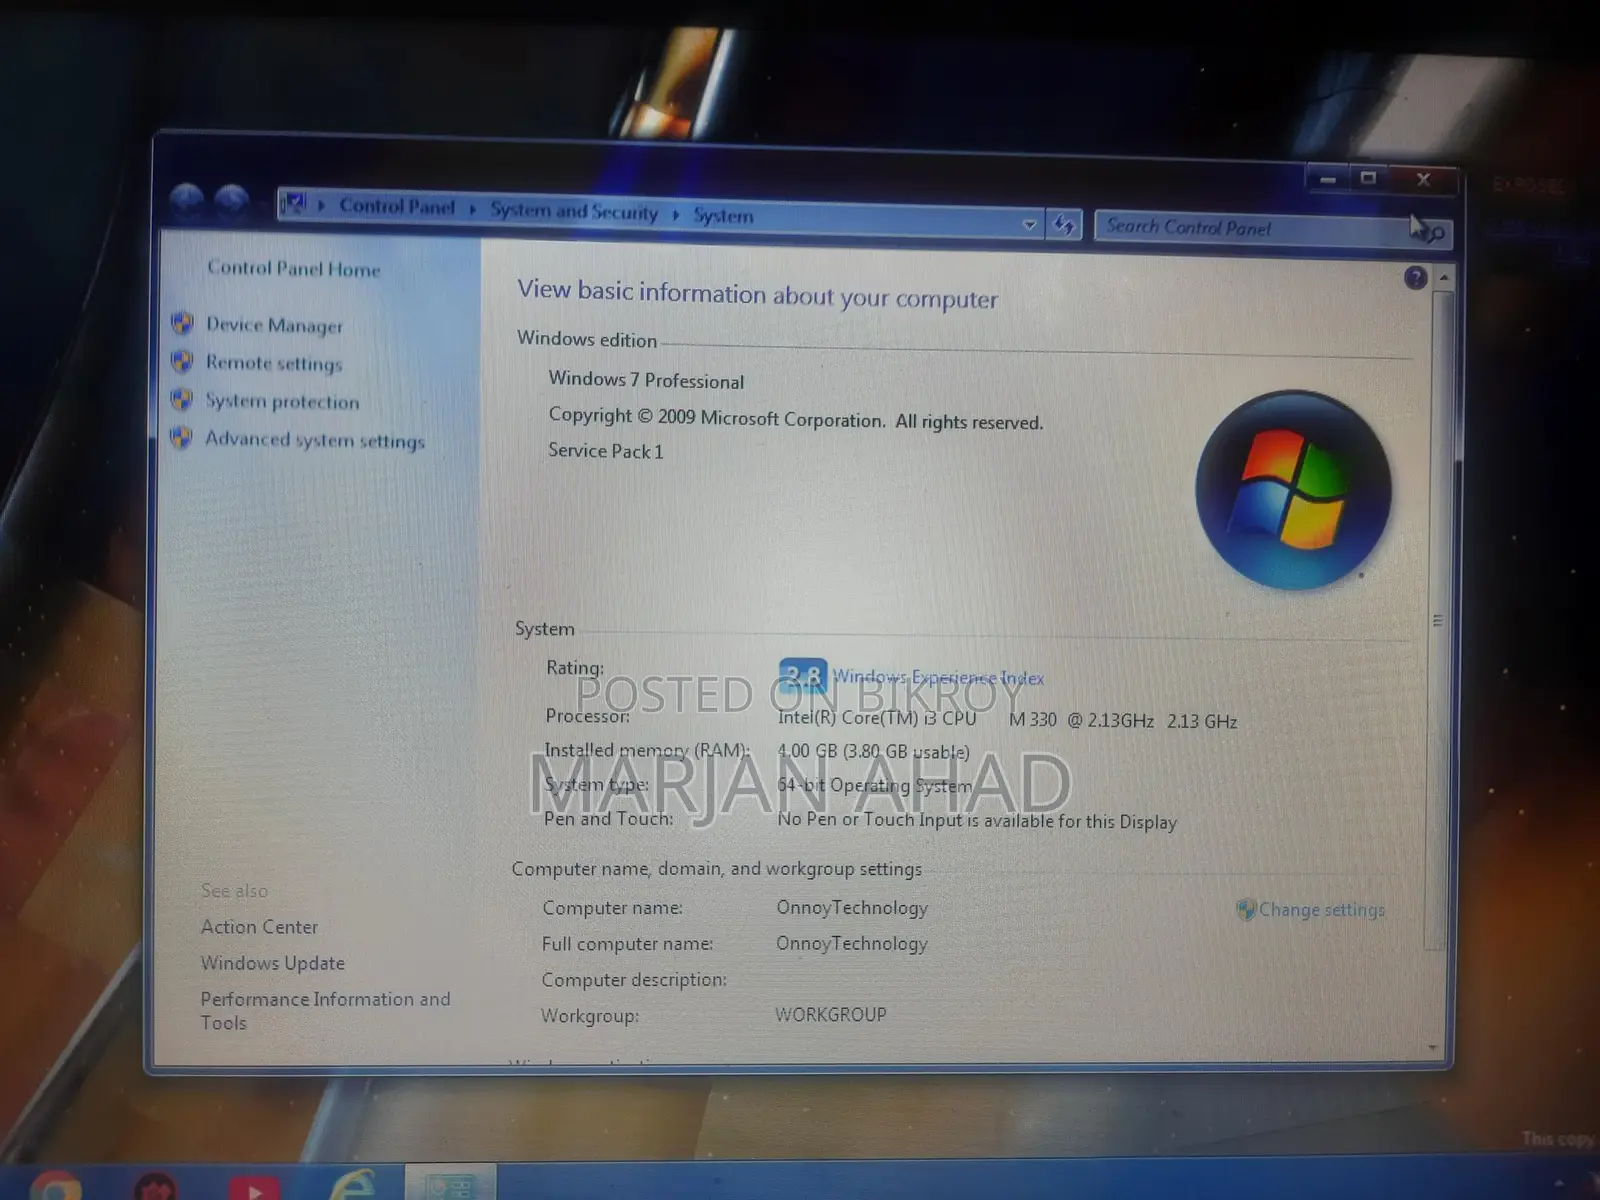
Task: Open Remote settings
Action: (274, 363)
